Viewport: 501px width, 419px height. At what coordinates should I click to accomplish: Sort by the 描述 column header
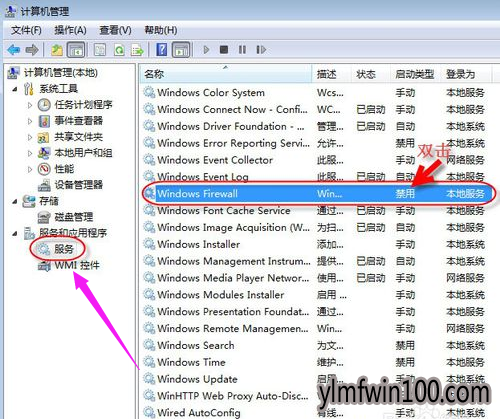coord(332,74)
